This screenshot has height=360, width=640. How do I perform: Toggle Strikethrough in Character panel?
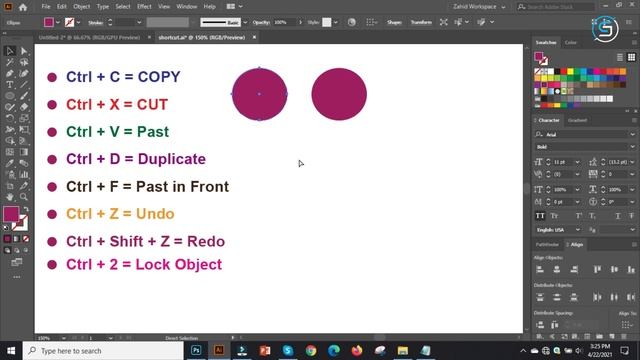pos(631,216)
